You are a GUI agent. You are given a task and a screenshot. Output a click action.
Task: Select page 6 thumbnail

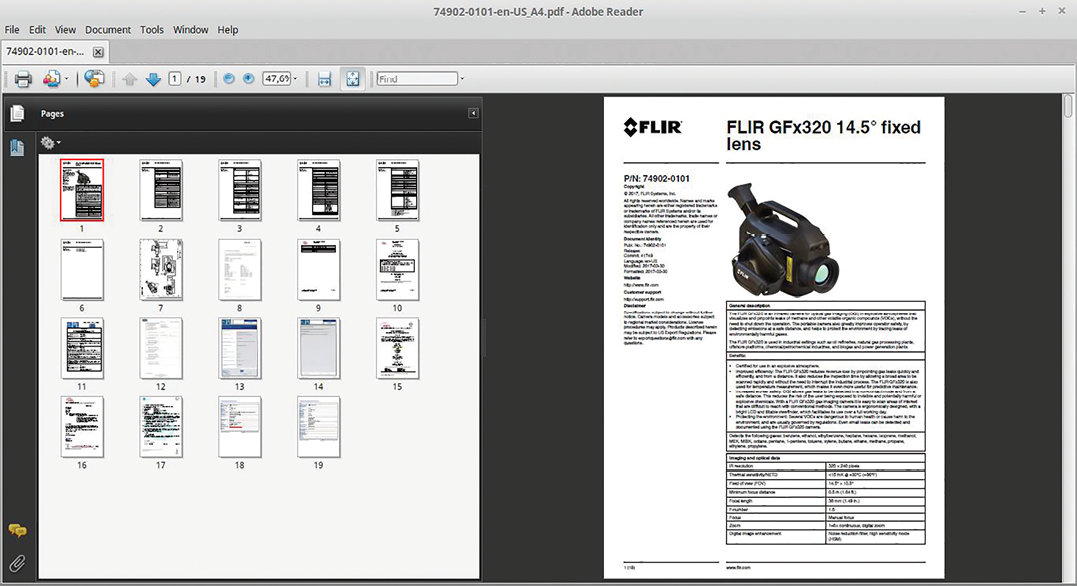pos(82,269)
